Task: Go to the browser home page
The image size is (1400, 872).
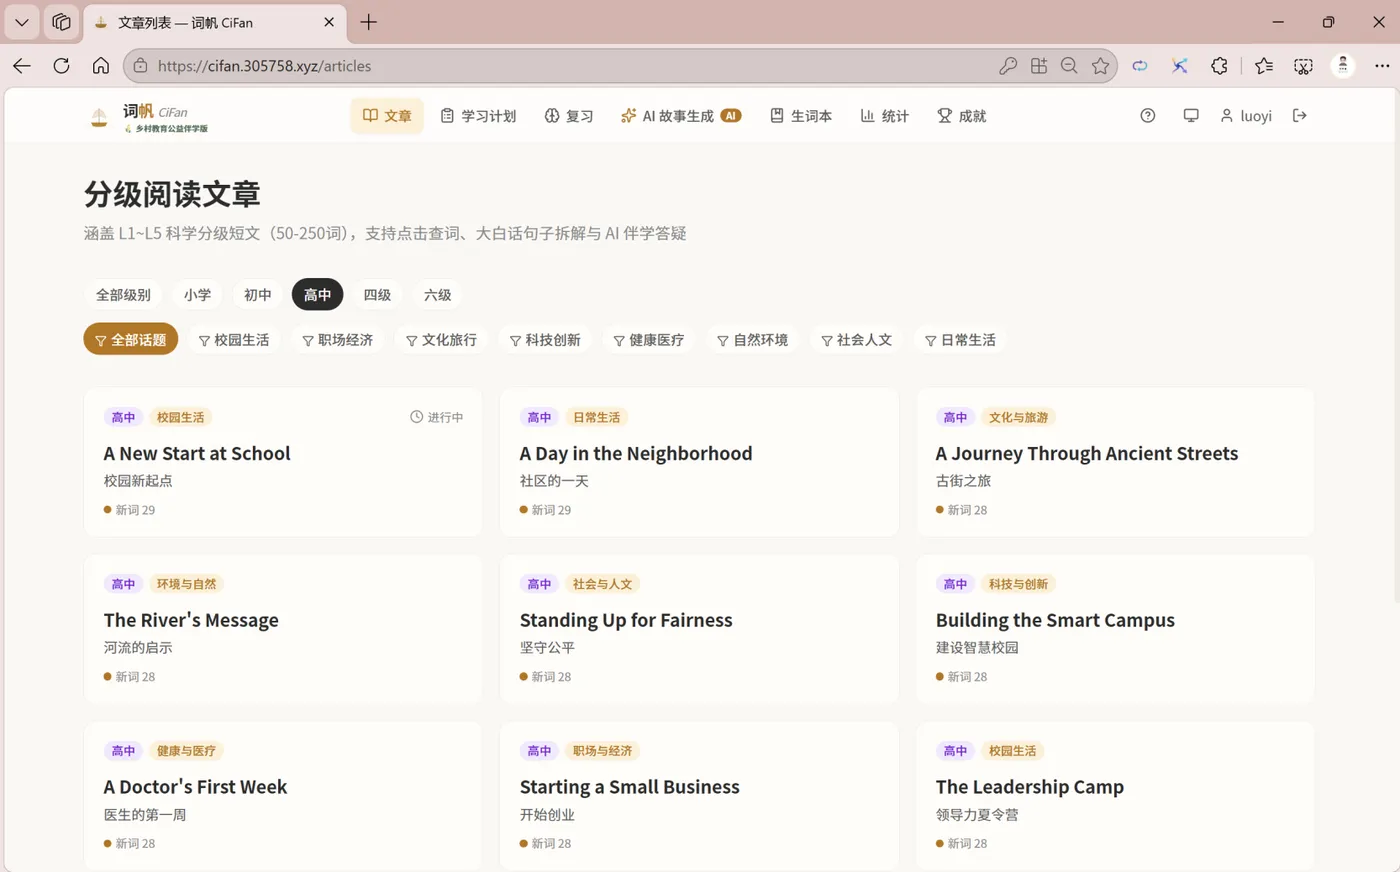Action: [101, 66]
